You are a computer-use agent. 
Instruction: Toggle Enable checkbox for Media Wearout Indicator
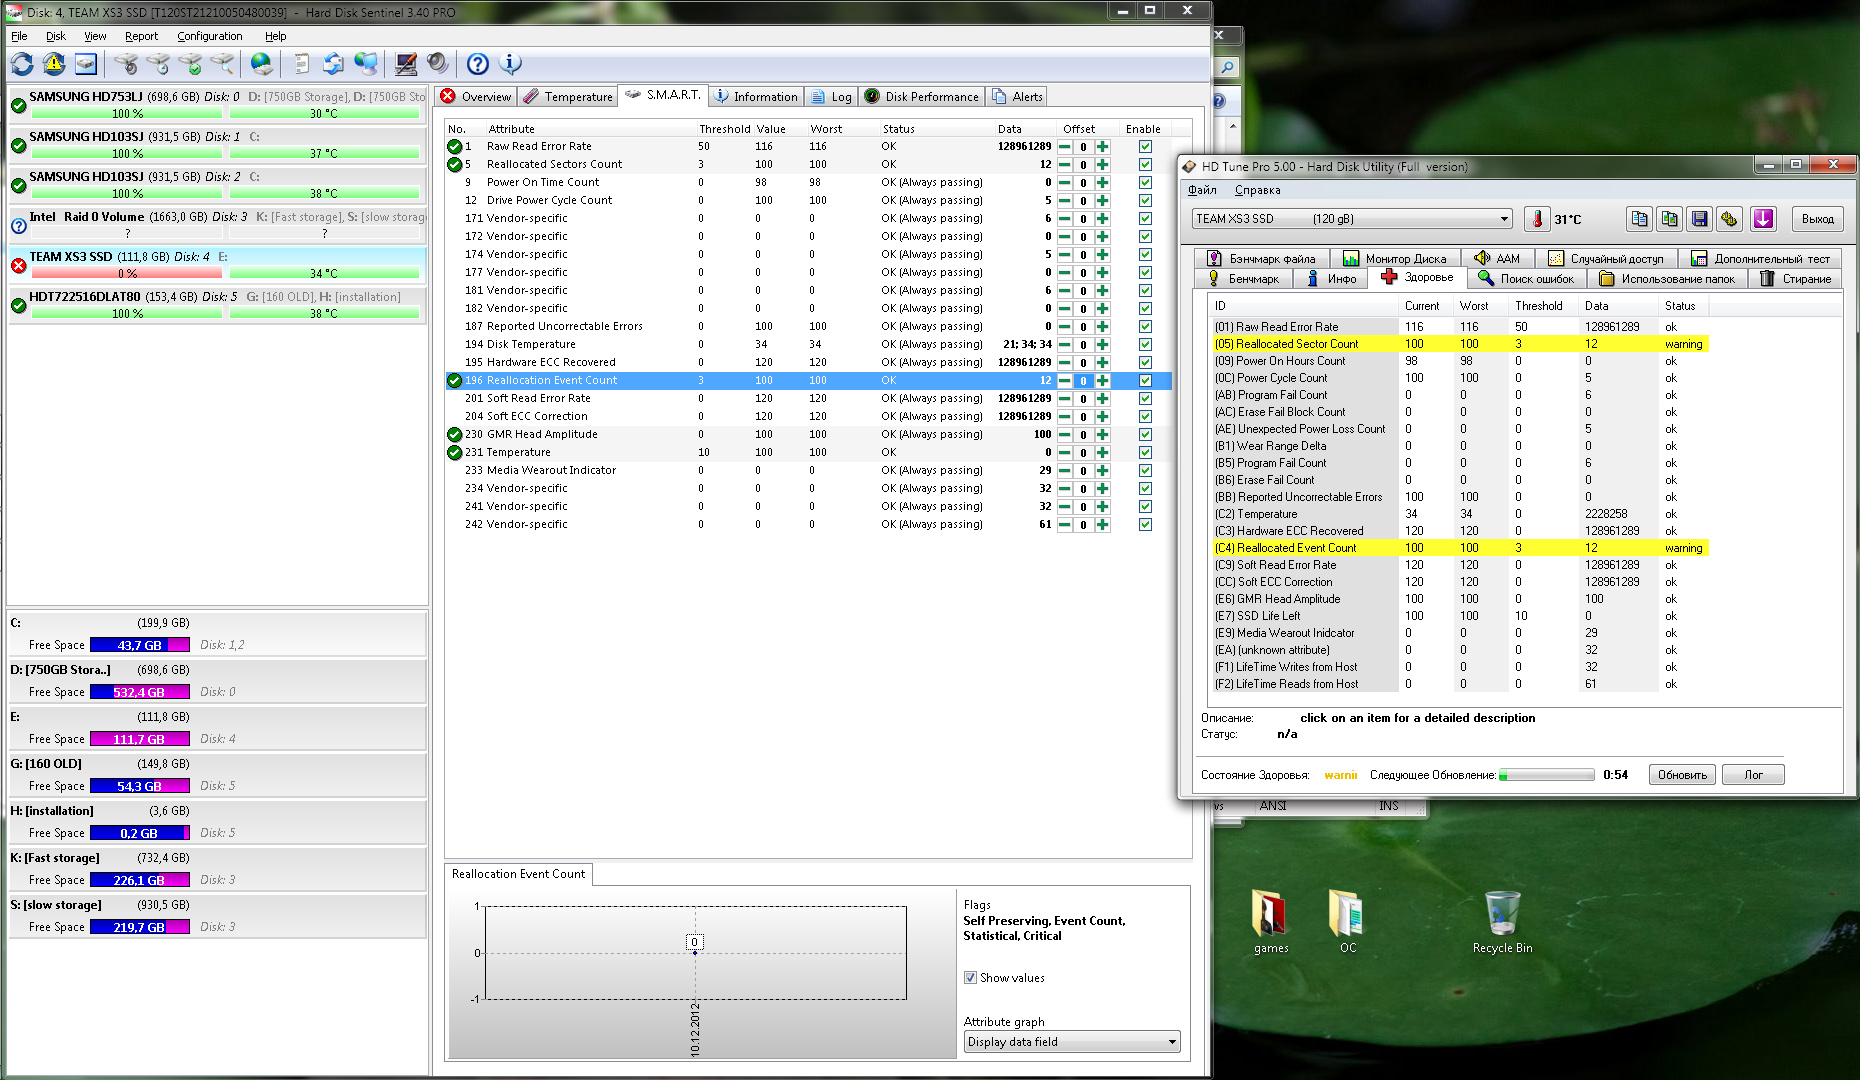click(x=1145, y=471)
